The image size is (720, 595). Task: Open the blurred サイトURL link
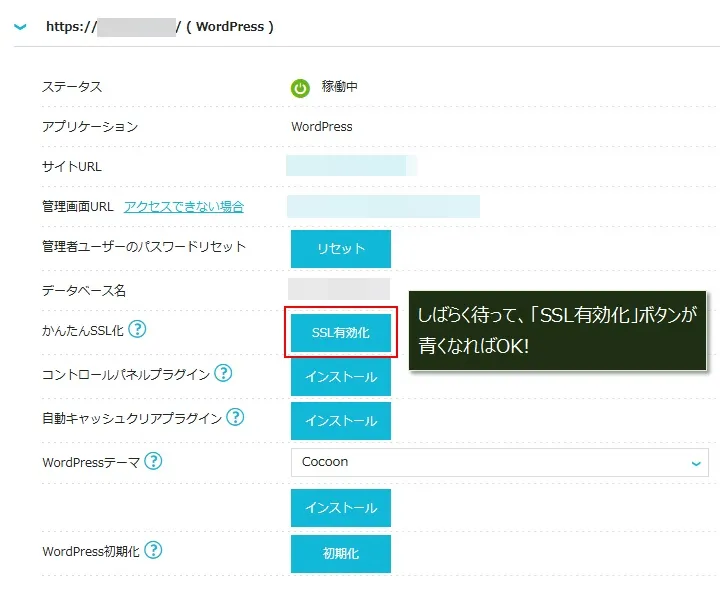coord(350,166)
